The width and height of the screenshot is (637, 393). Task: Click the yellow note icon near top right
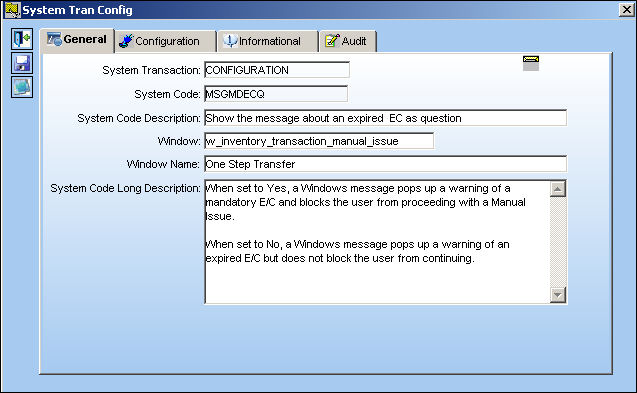[x=531, y=63]
